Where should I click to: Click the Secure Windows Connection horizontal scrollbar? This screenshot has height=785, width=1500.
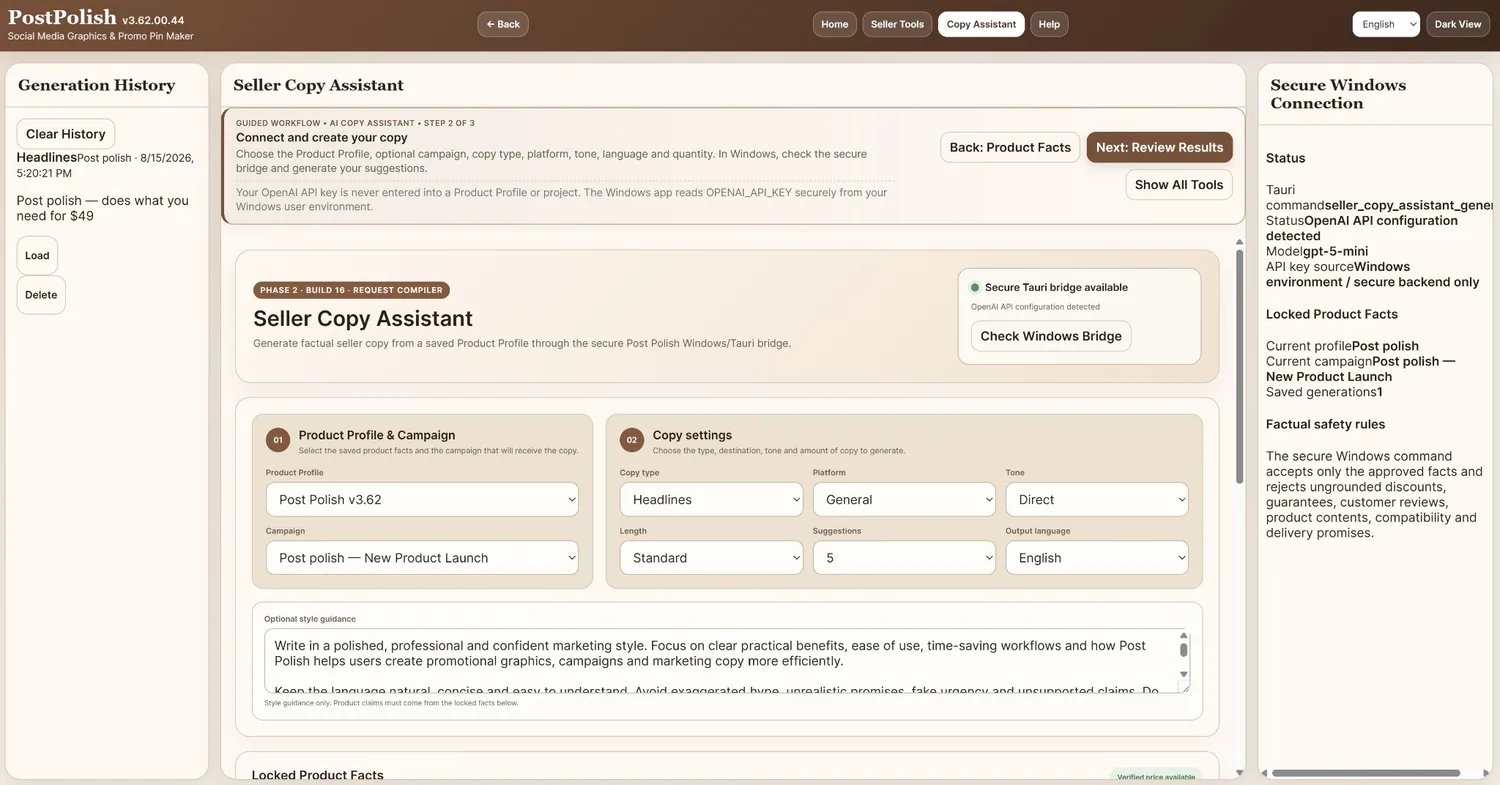1366,773
